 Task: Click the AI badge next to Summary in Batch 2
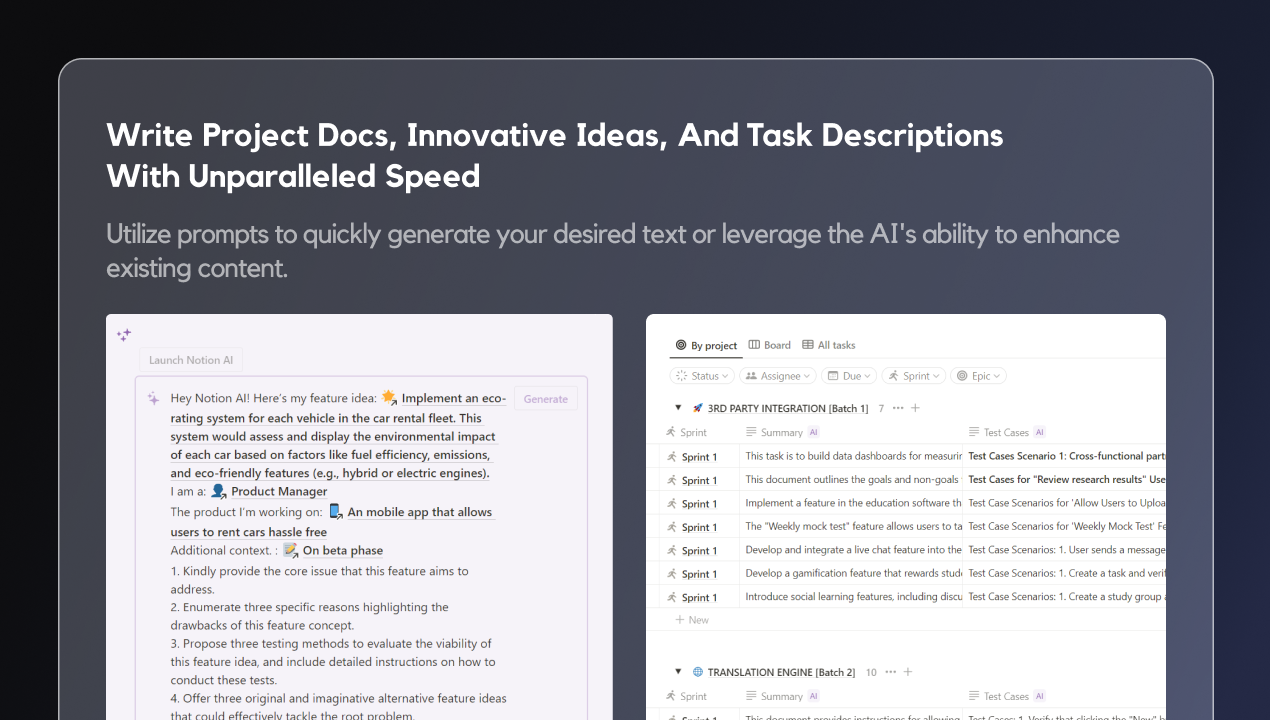tap(814, 696)
